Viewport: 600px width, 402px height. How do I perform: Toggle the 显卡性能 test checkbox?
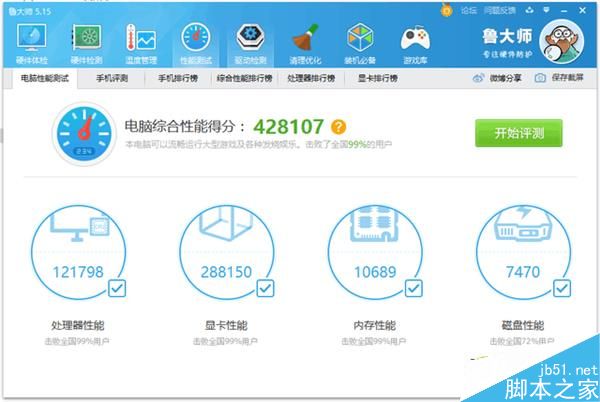[x=265, y=288]
